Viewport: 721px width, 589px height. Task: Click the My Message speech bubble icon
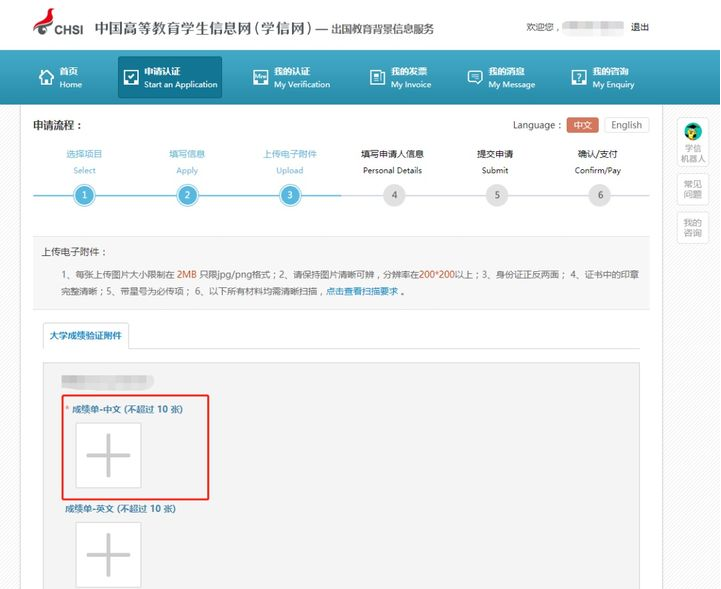point(475,77)
